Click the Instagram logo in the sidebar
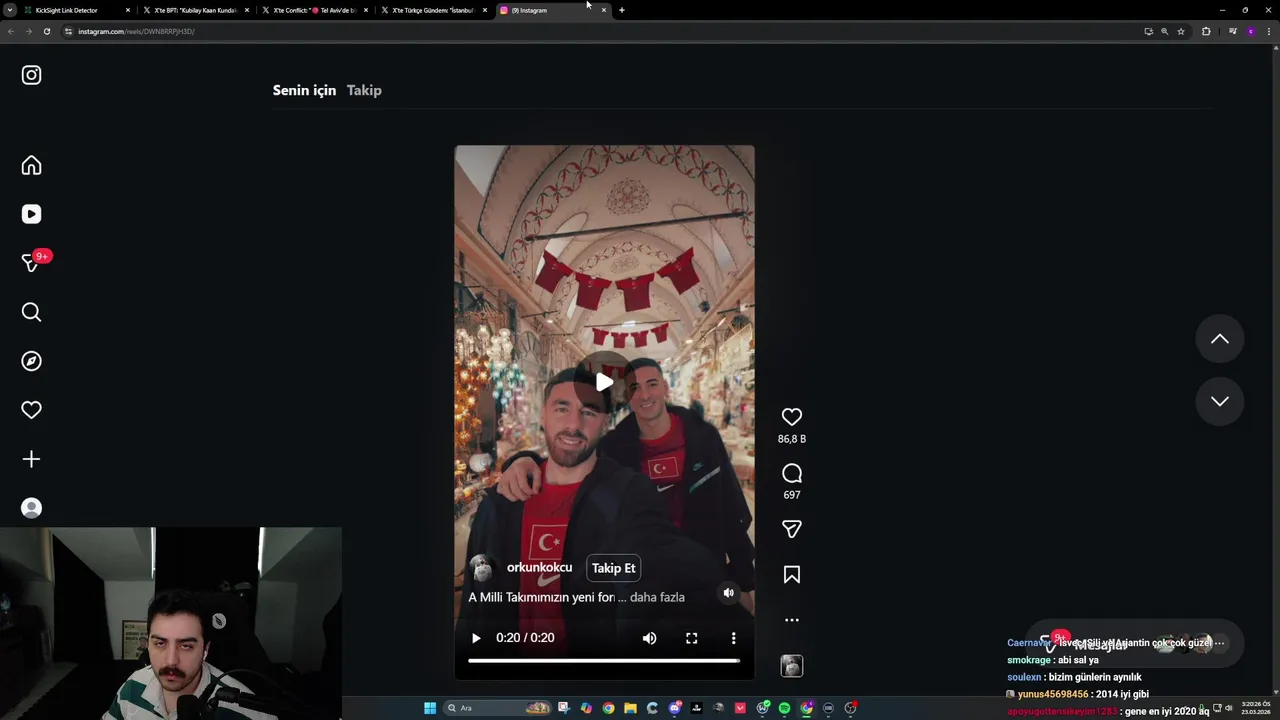Viewport: 1280px width, 720px height. pyautogui.click(x=31, y=75)
